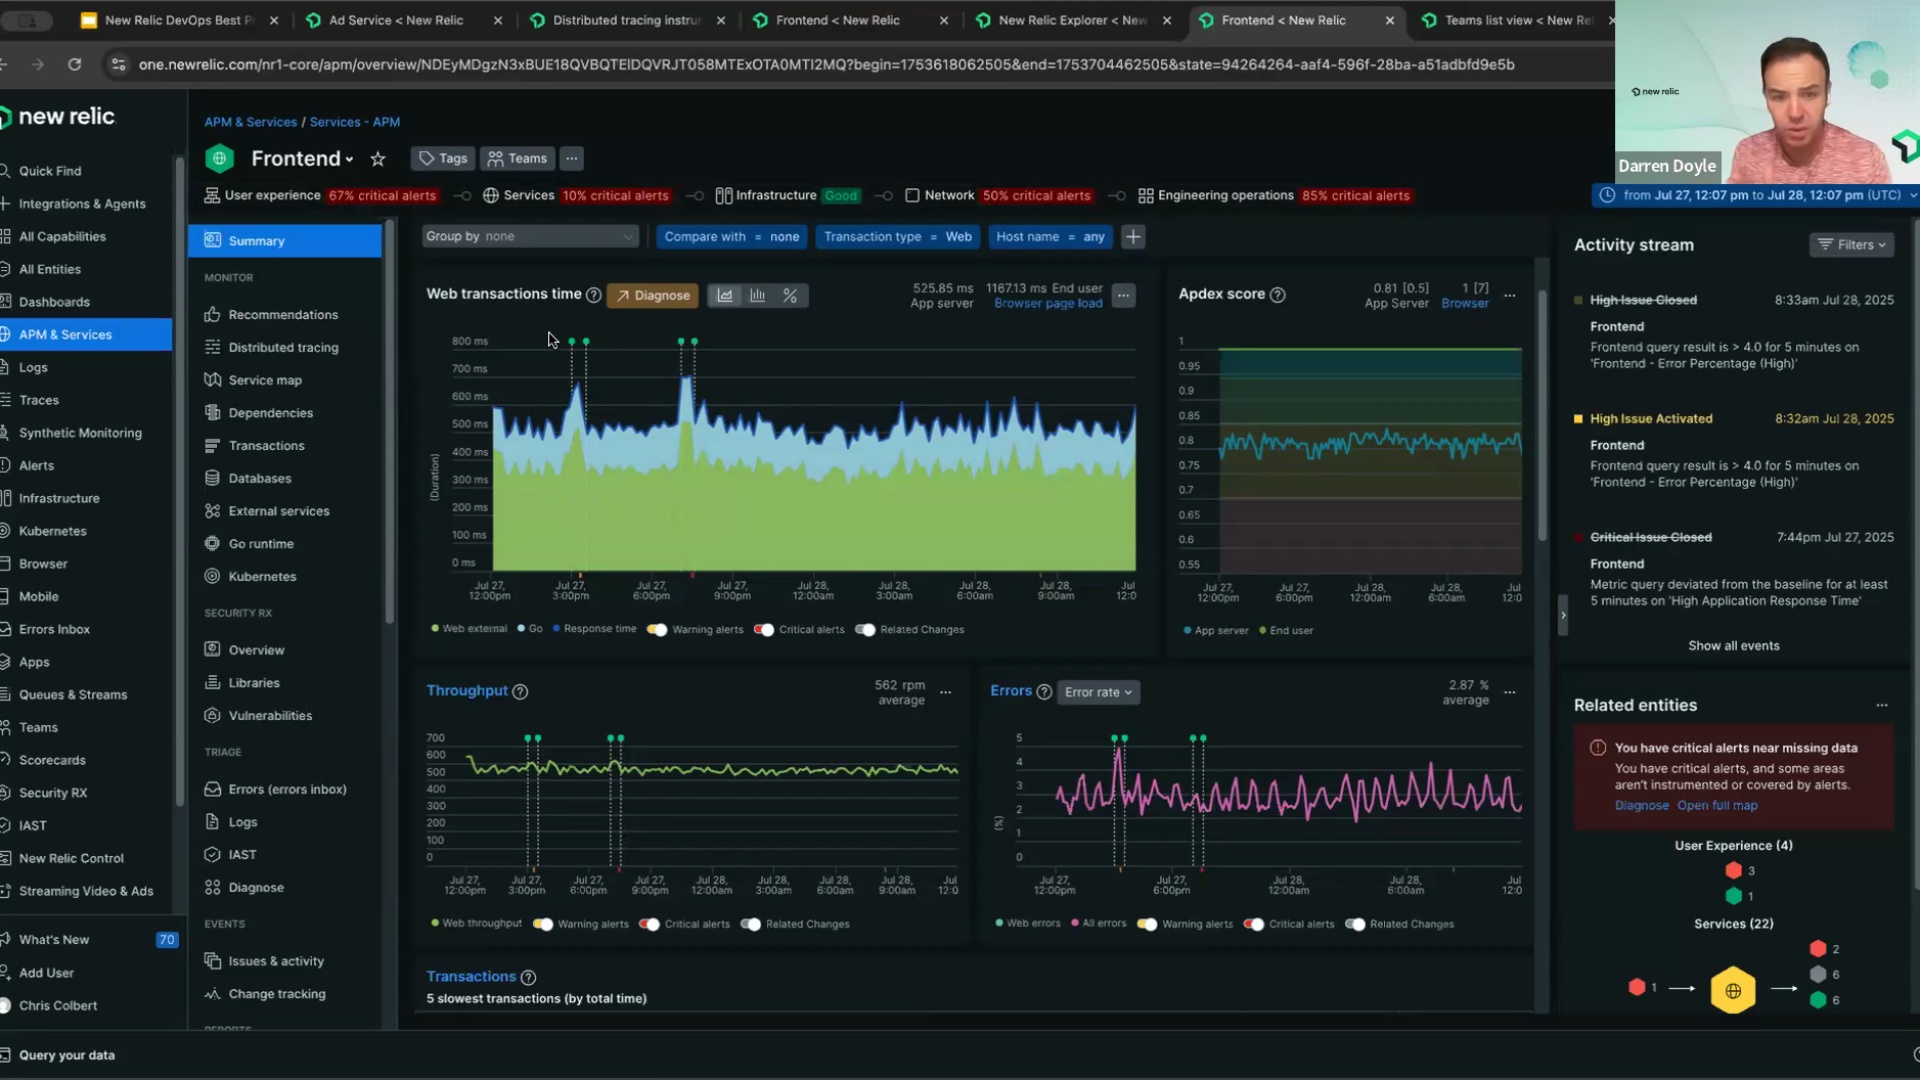The height and width of the screenshot is (1080, 1920).
Task: Change the Transaction type filter
Action: click(897, 237)
